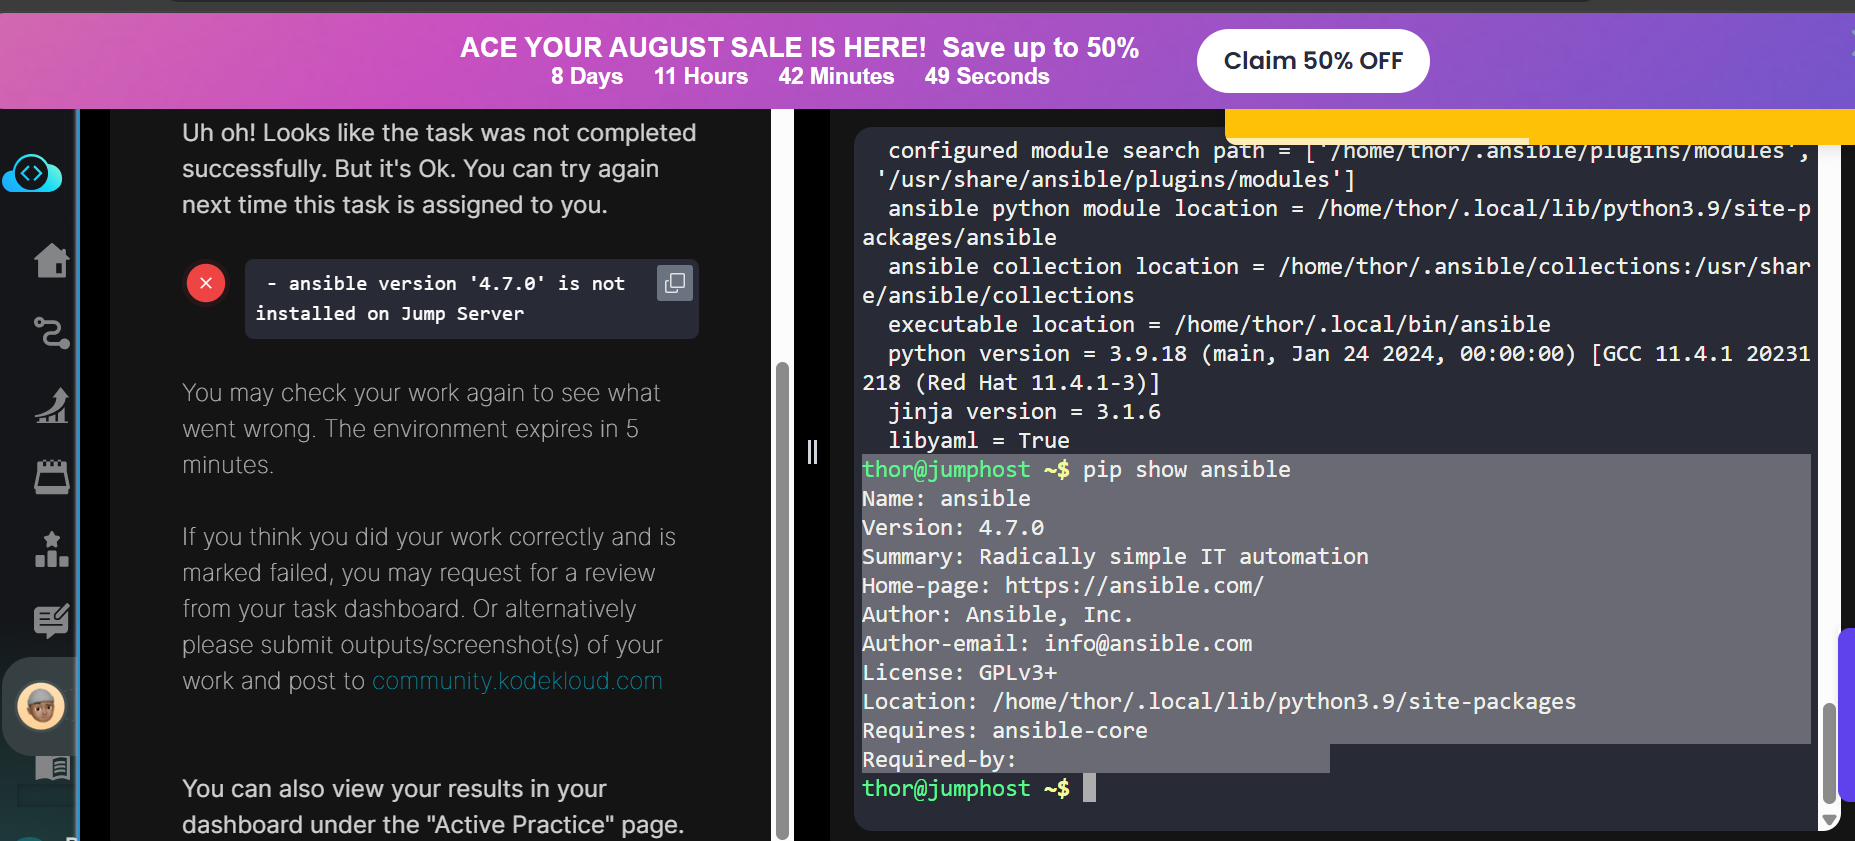Click the Claim 50% OFF button

point(1312,61)
